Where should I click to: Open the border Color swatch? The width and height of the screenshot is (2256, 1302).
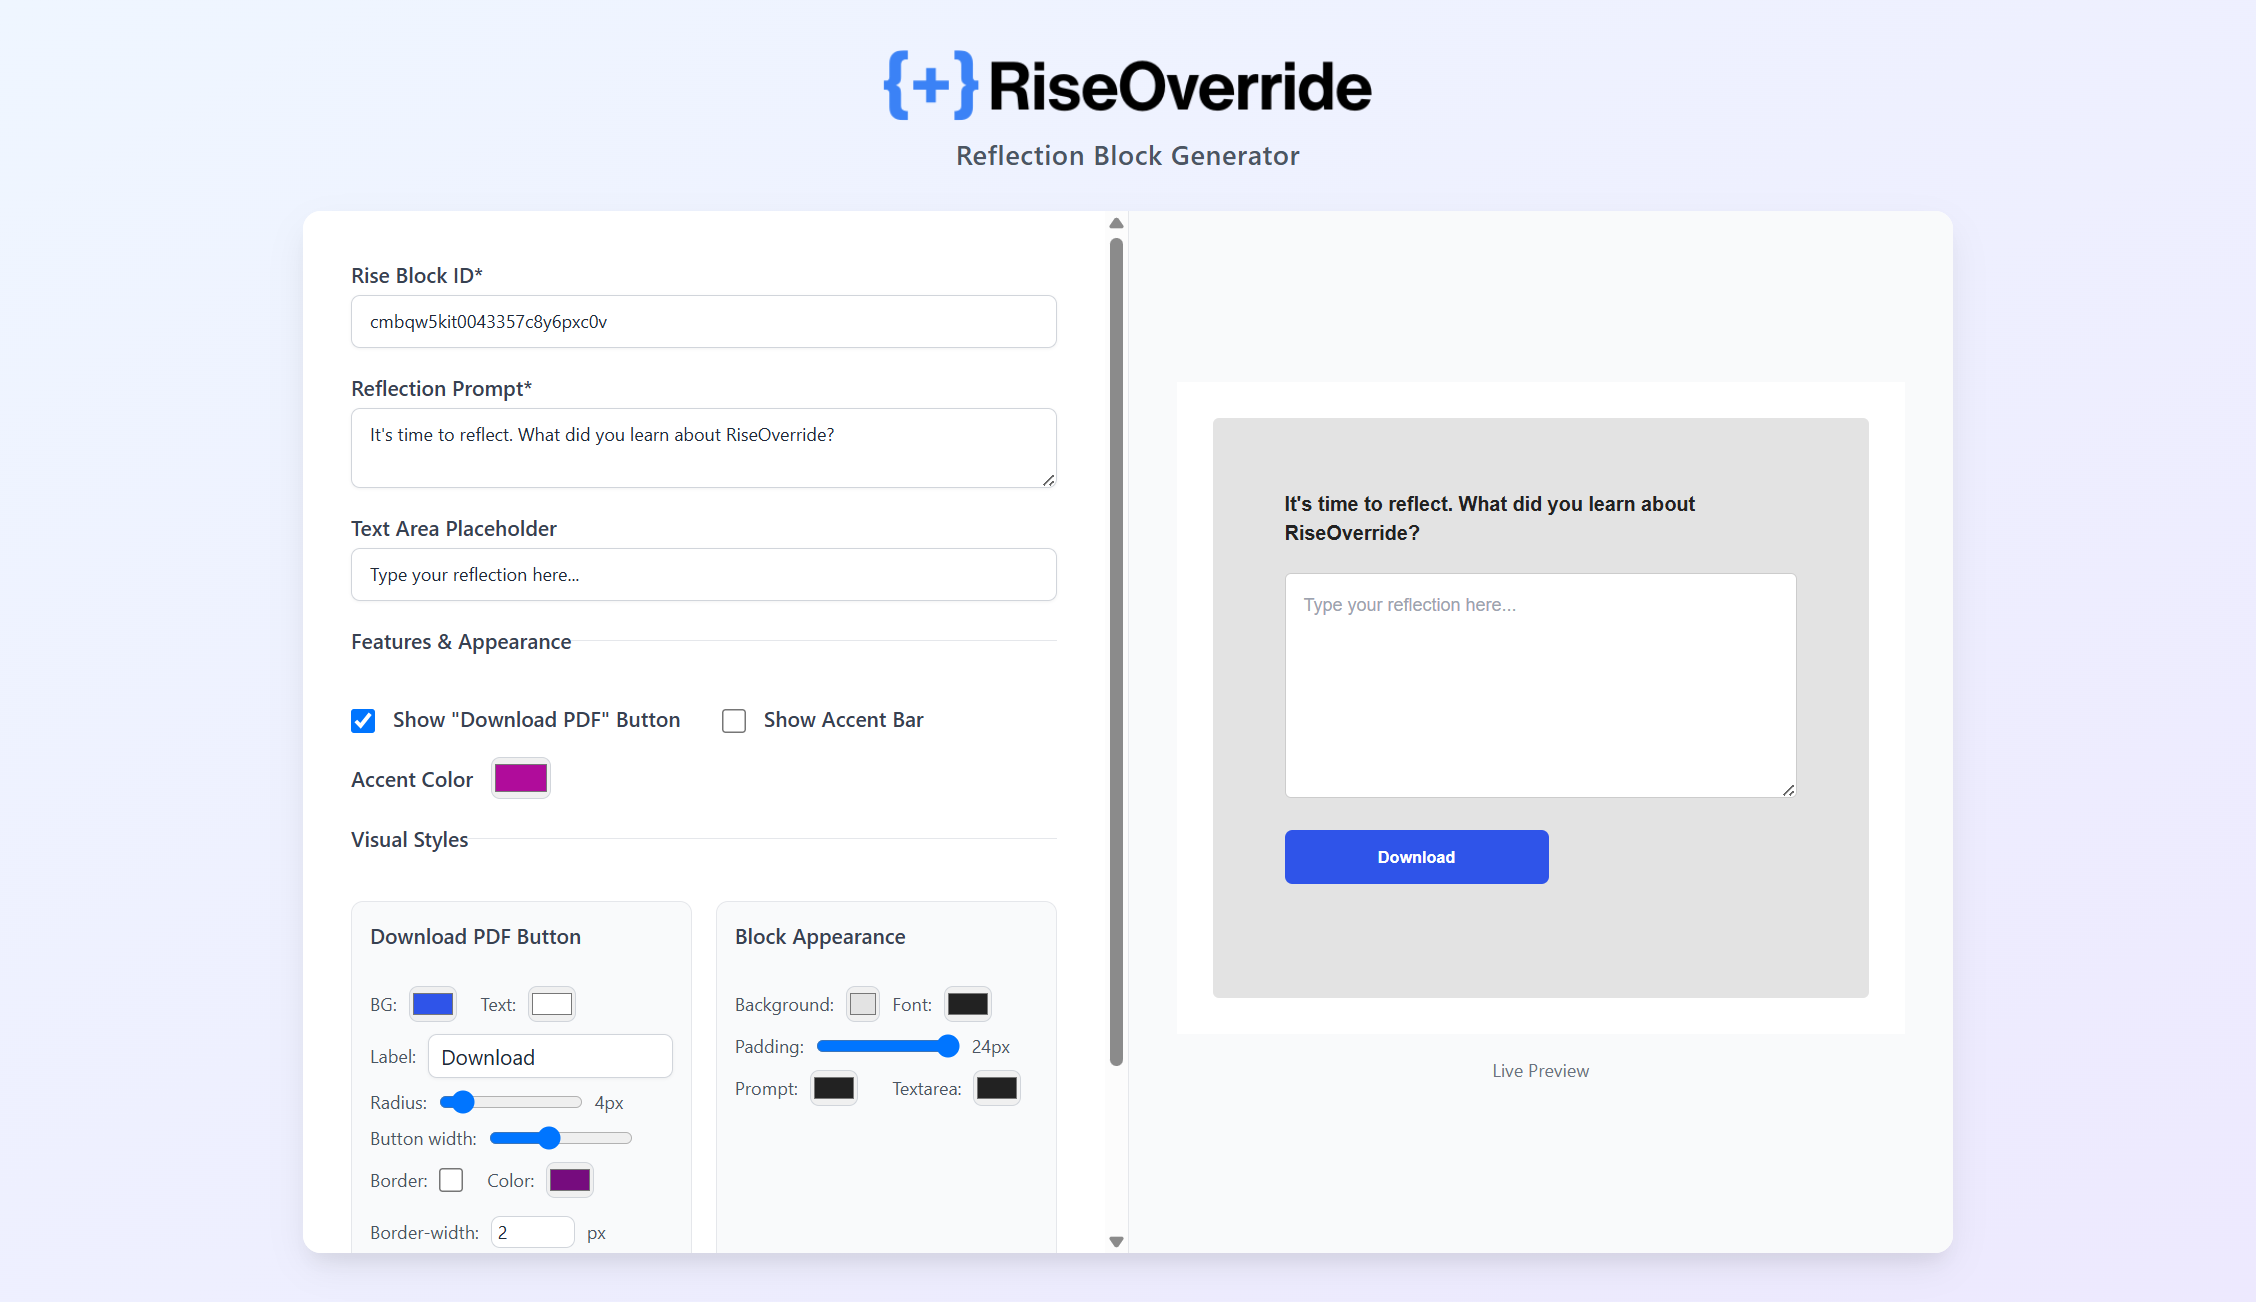570,1180
